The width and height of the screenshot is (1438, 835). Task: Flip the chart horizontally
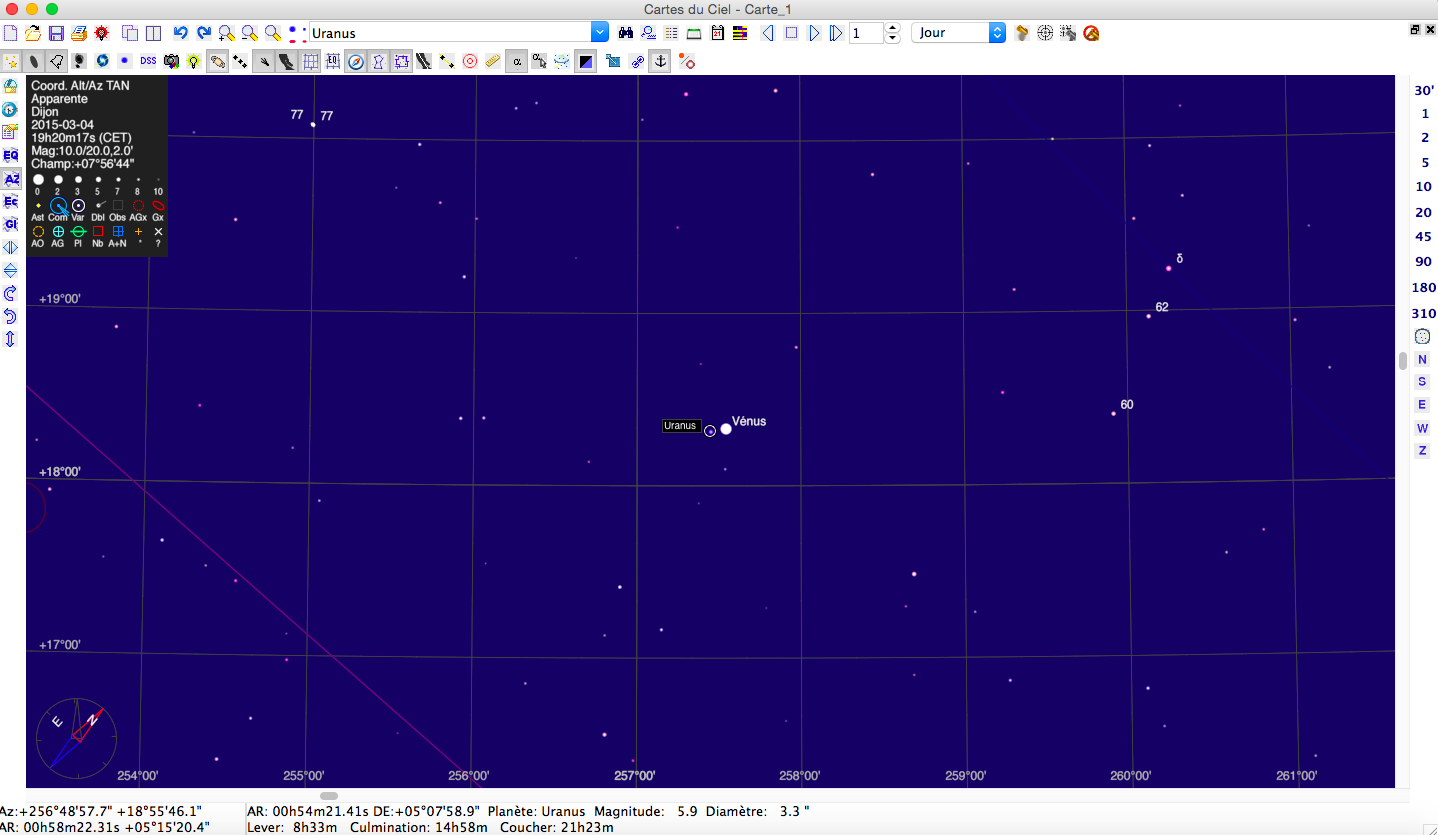pos(10,247)
